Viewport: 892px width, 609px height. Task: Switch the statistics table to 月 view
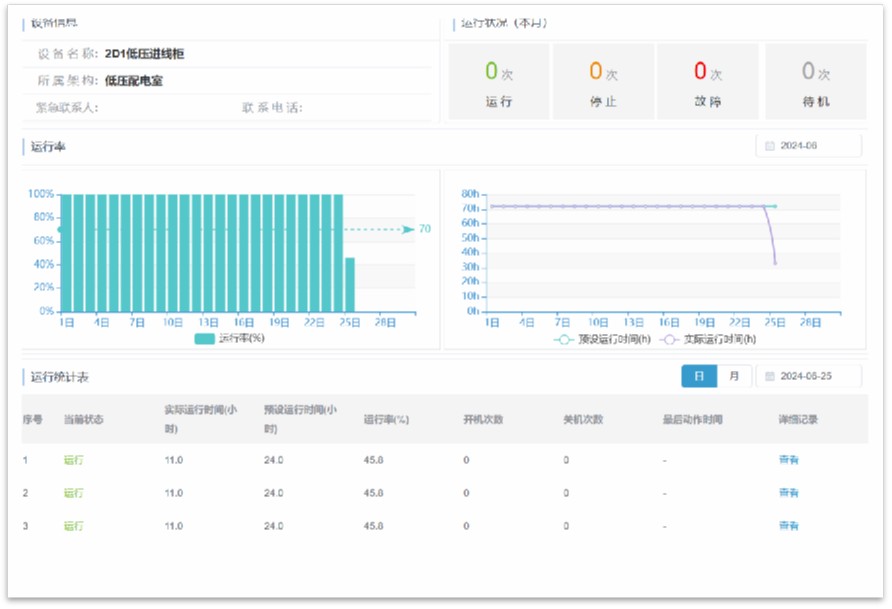(x=734, y=376)
